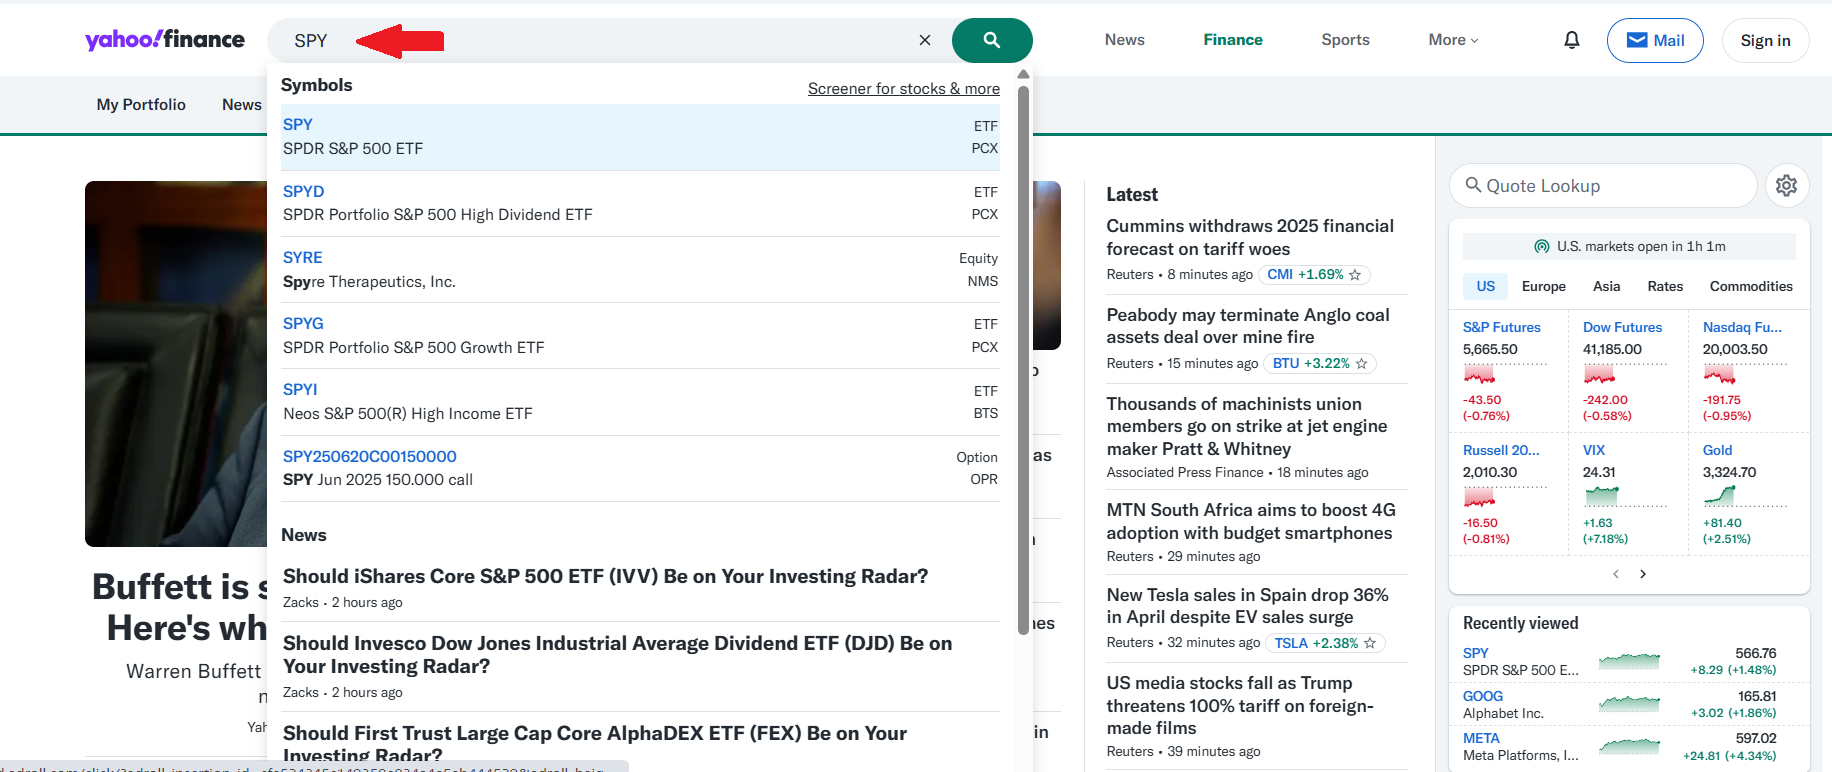Select SPYG Growth ETF suggestion
This screenshot has height=772, width=1832.
point(640,336)
